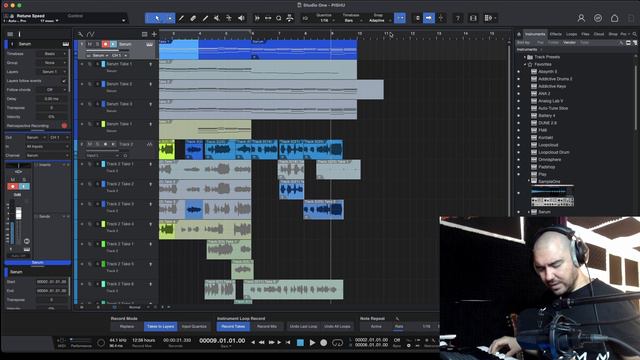640x360 pixels.
Task: Click the video player icon in the toolbar
Action: (473, 18)
